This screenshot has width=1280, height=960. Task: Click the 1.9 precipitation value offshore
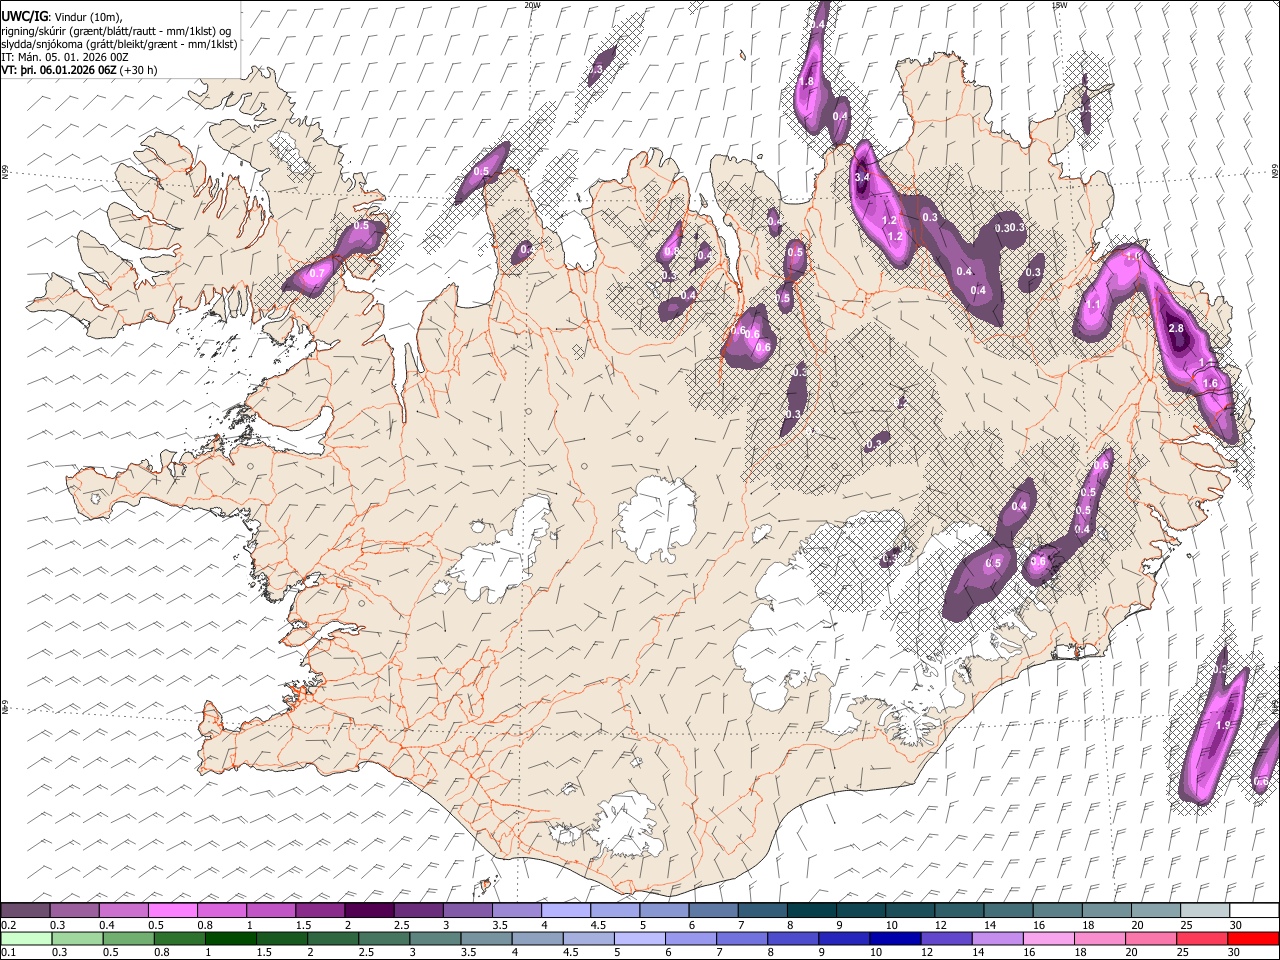coord(1222,724)
